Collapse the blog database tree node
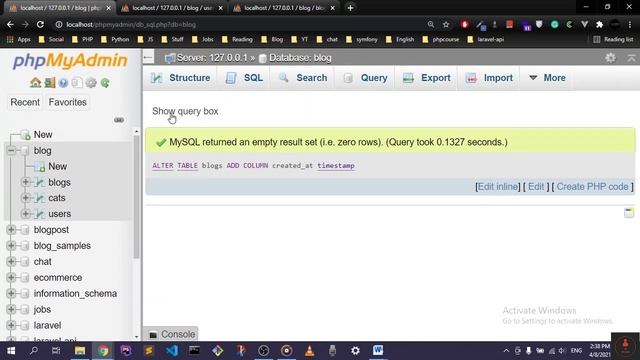Screen dimensions: 640x360 tap(11, 150)
